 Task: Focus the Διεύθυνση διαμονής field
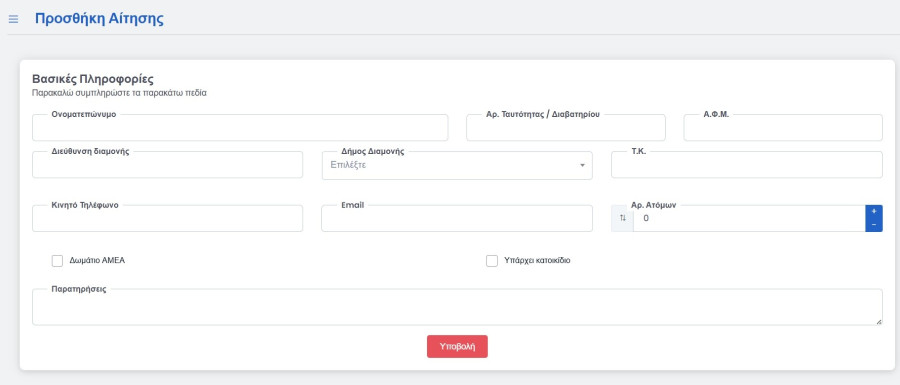[168, 165]
